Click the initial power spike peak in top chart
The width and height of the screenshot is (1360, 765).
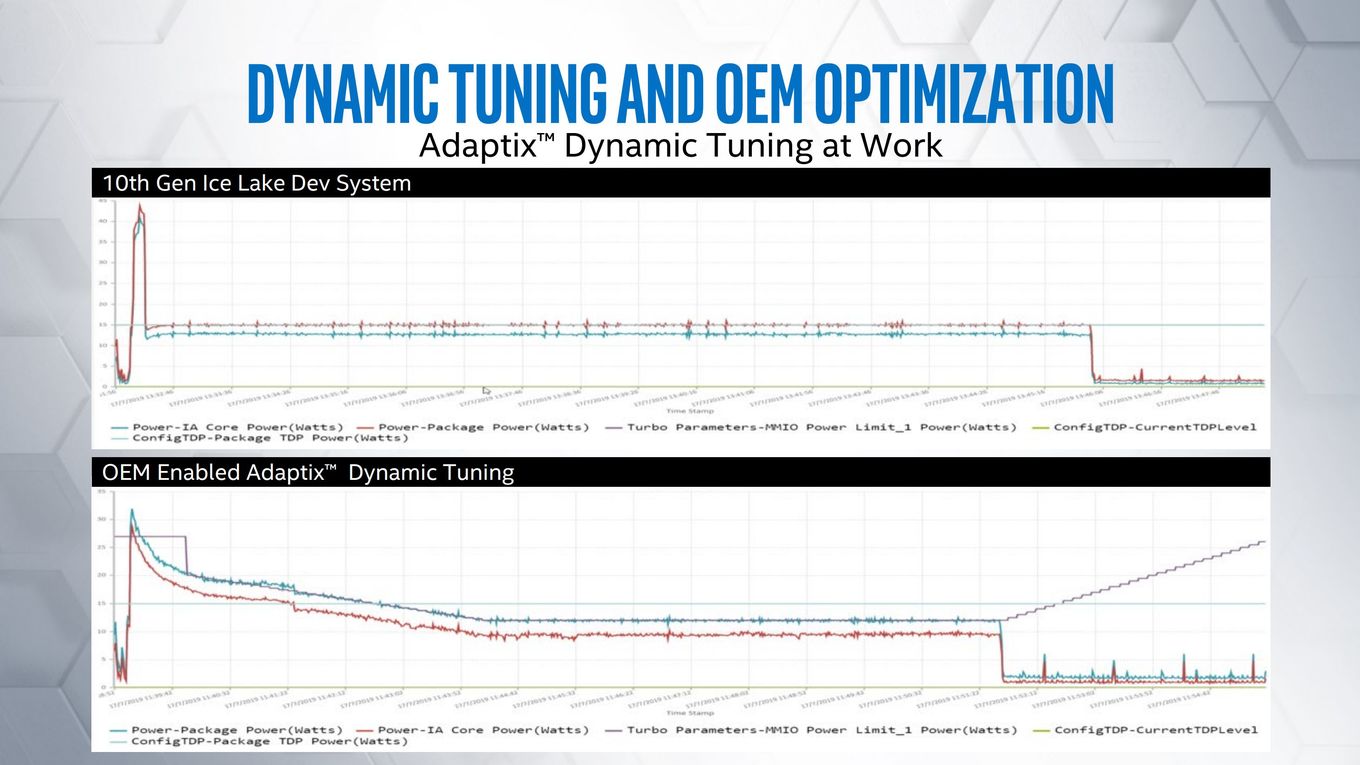point(140,208)
